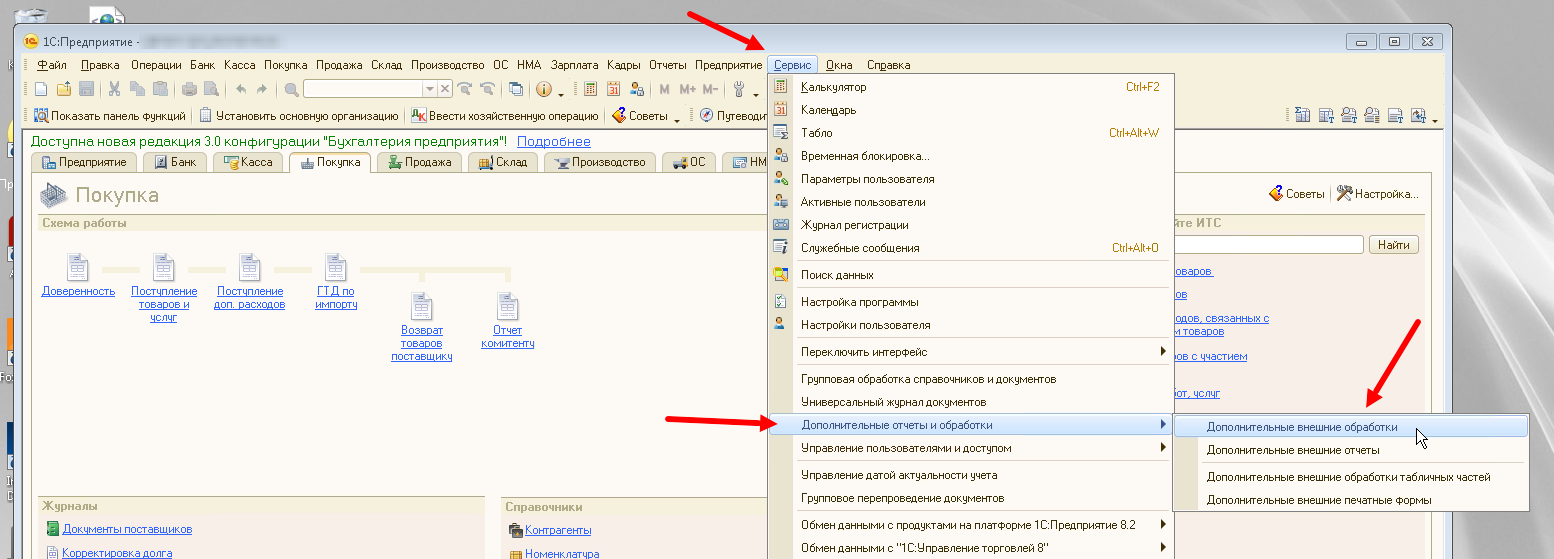Image resolution: width=1554 pixels, height=559 pixels.
Task: Switch to the Склад tab
Action: point(503,162)
